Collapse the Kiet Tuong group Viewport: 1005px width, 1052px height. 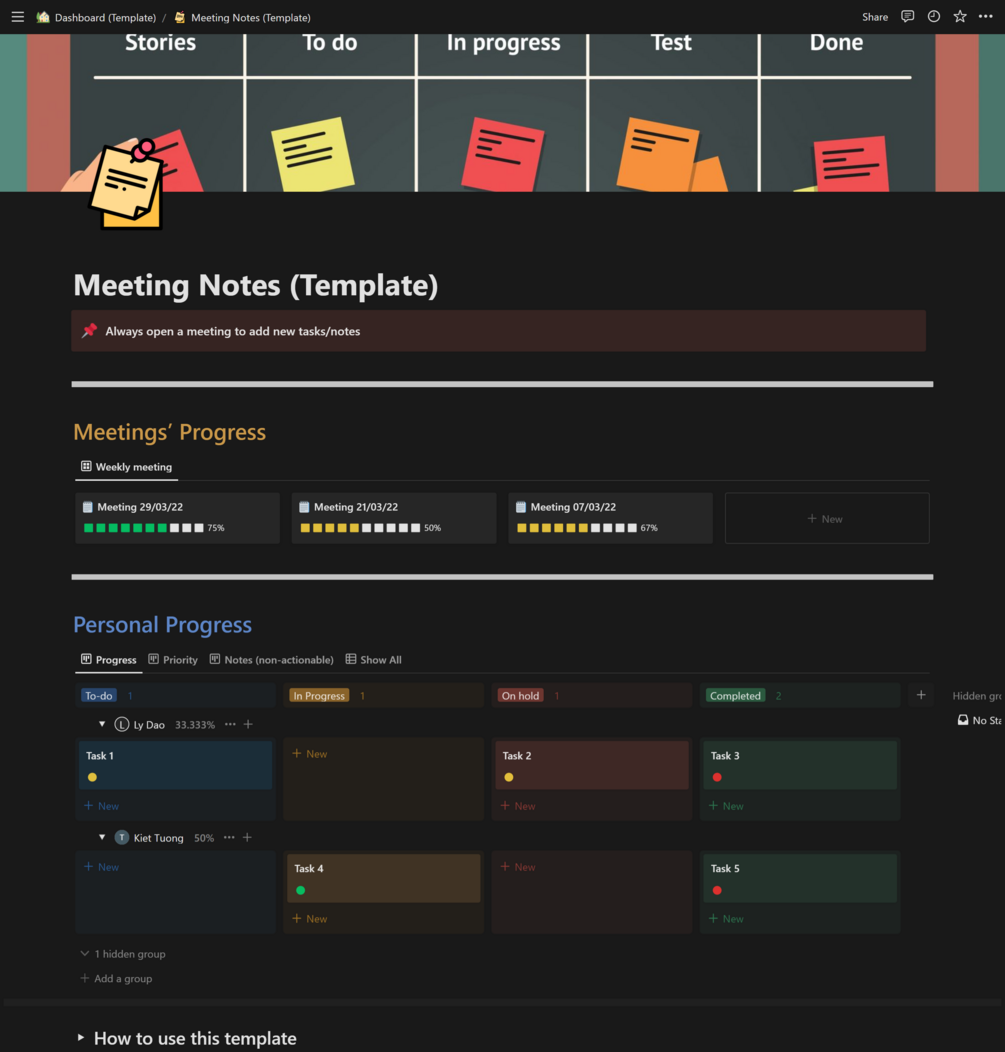point(101,837)
